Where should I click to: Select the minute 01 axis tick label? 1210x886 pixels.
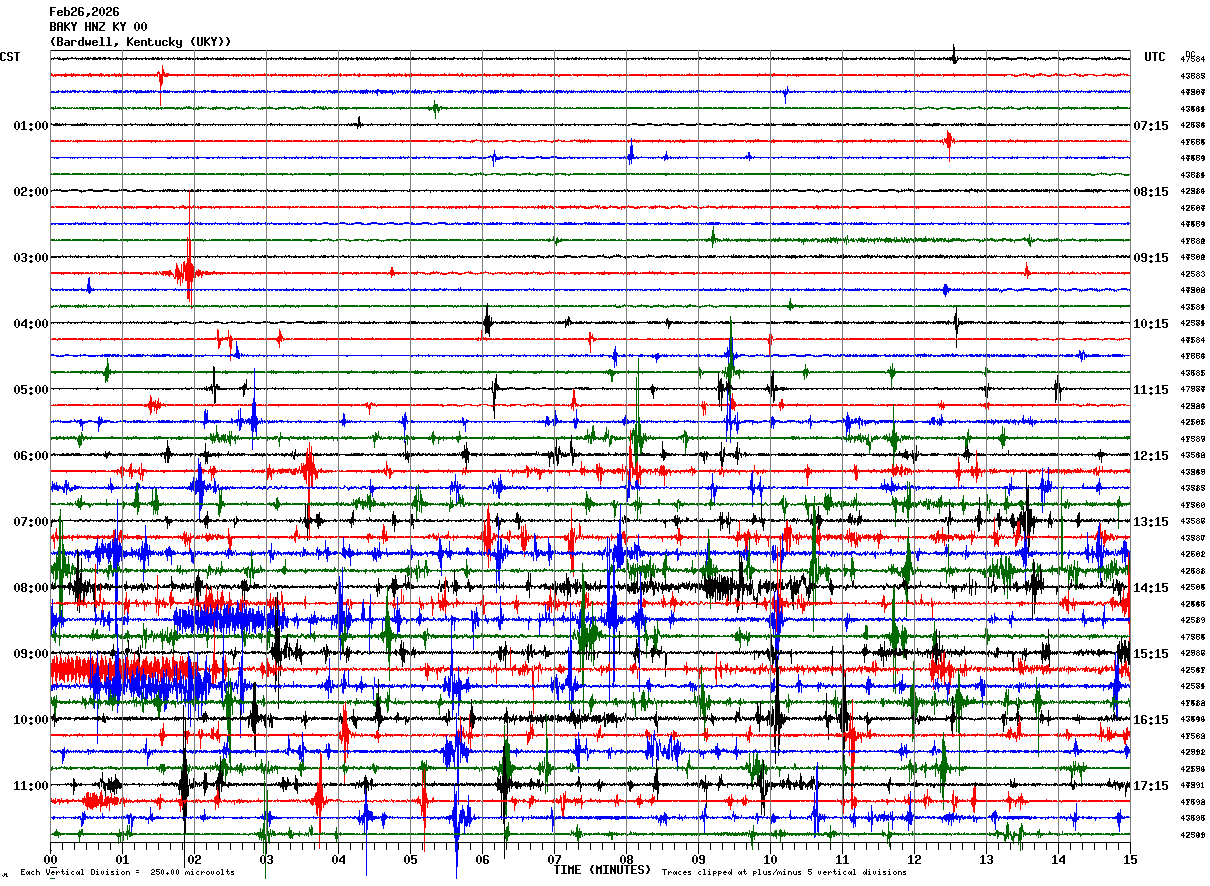click(x=122, y=859)
